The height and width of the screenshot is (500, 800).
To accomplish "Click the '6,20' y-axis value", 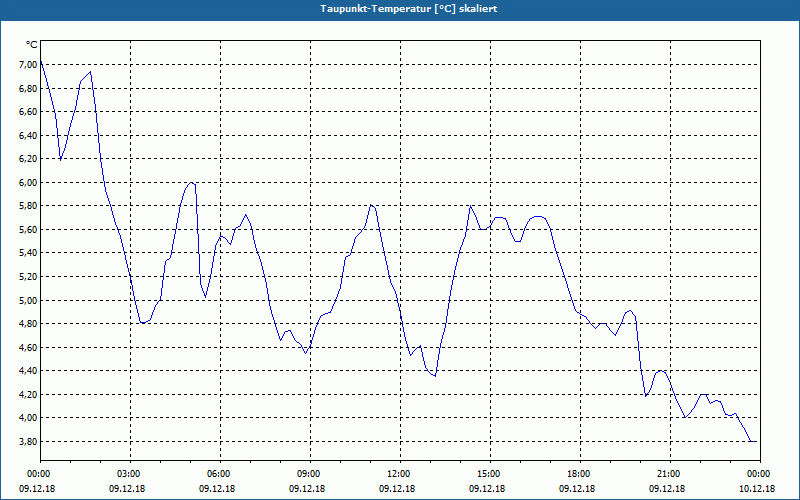I will coord(28,159).
